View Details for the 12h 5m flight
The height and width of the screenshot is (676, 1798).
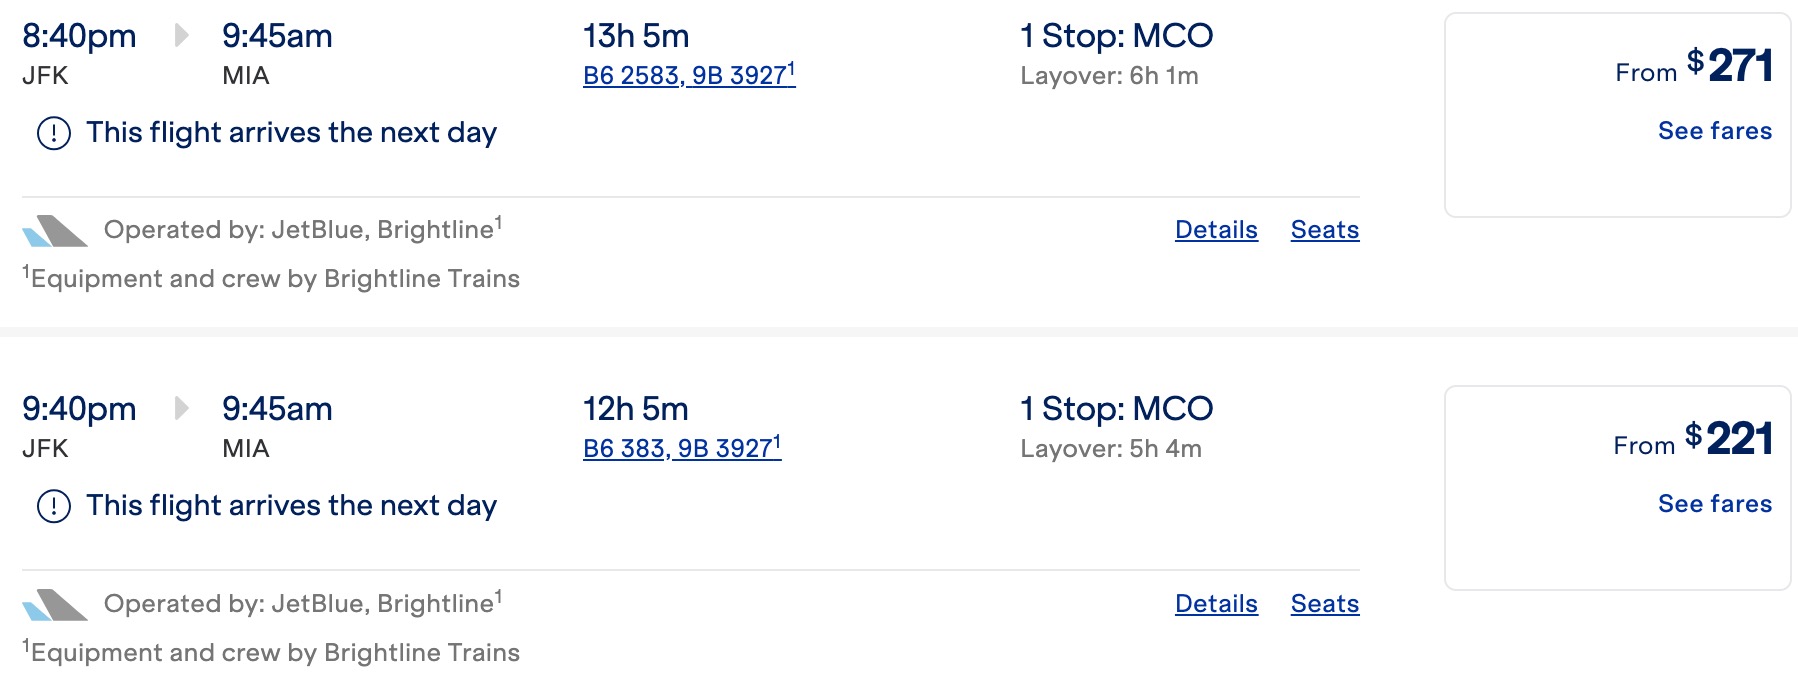(1216, 604)
